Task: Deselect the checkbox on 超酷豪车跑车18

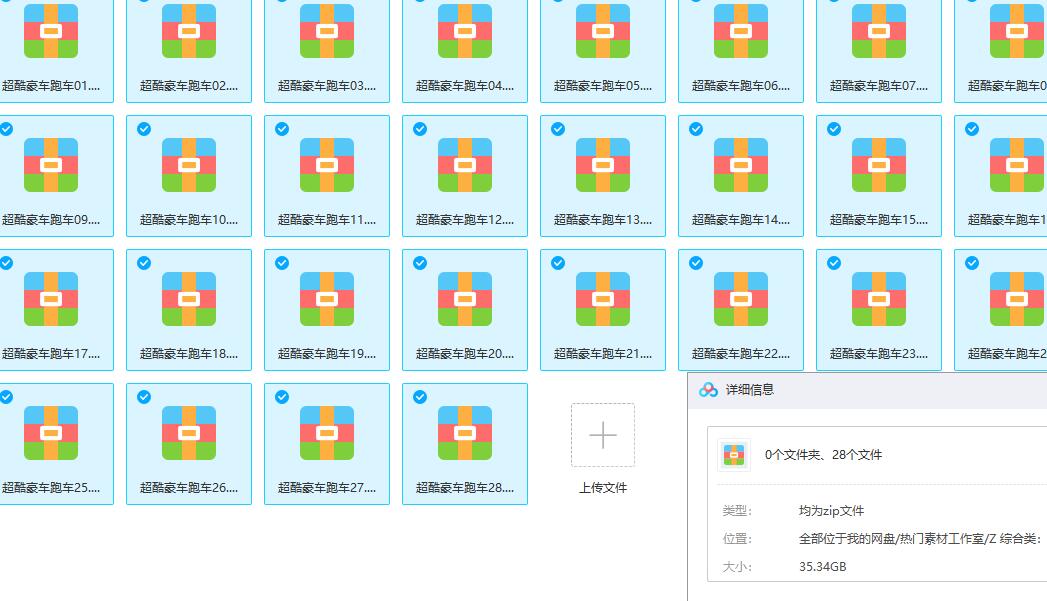Action: 144,263
